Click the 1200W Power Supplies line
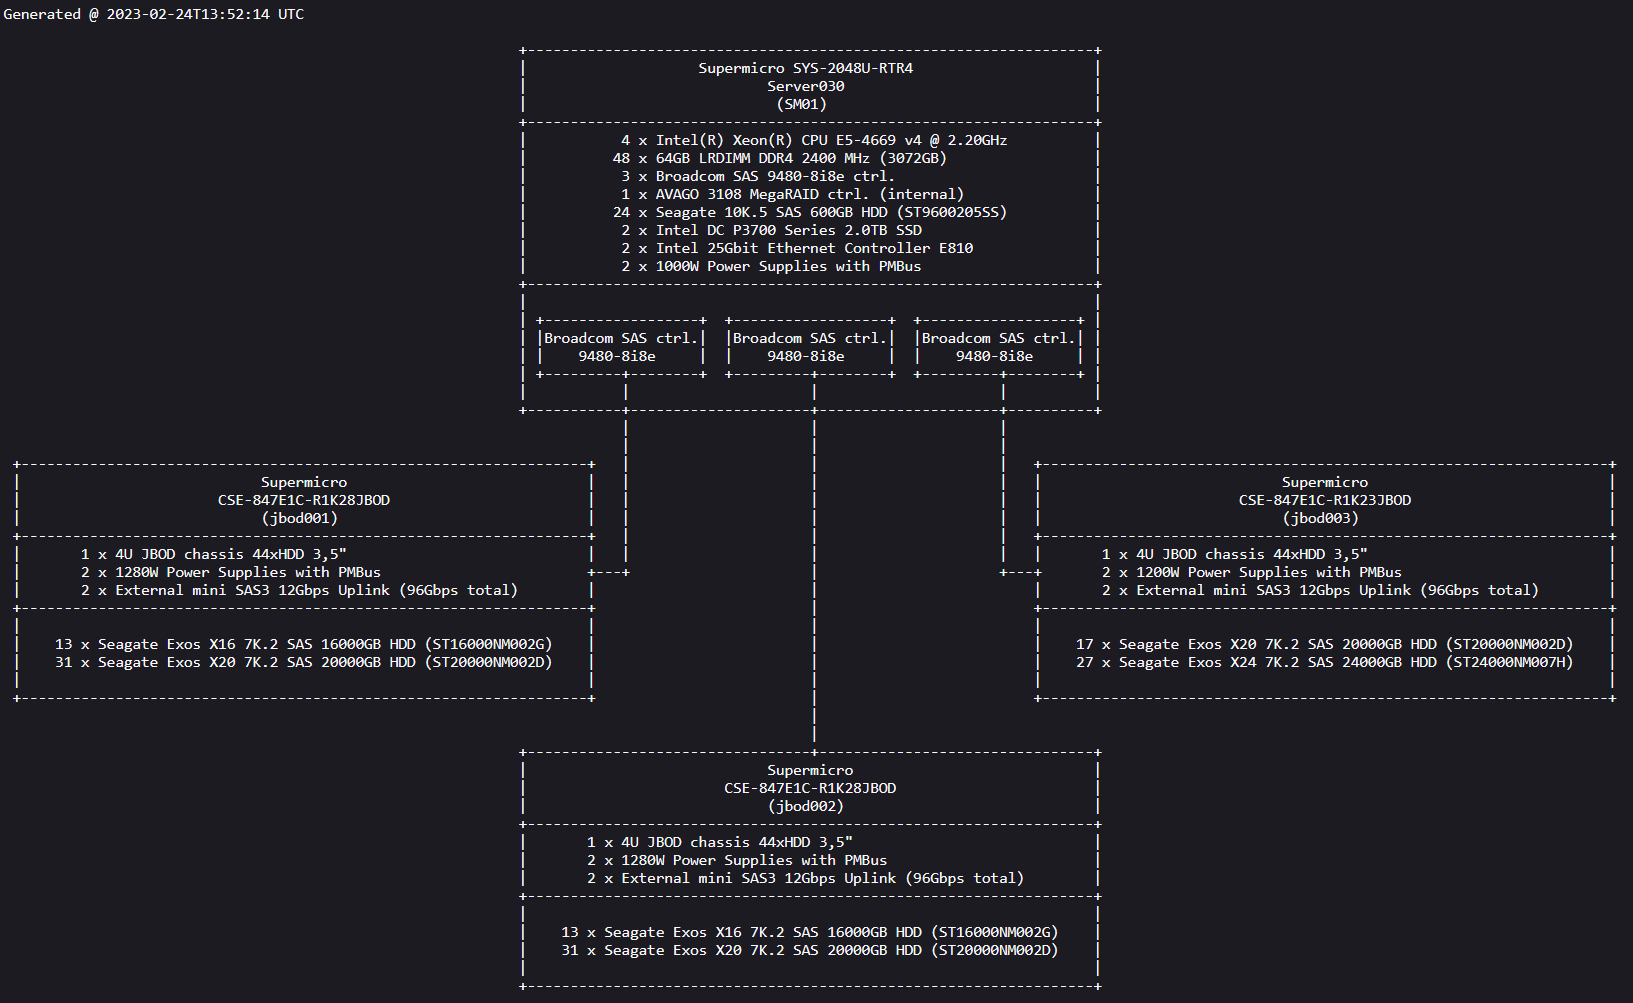The width and height of the screenshot is (1633, 1003). click(1252, 572)
